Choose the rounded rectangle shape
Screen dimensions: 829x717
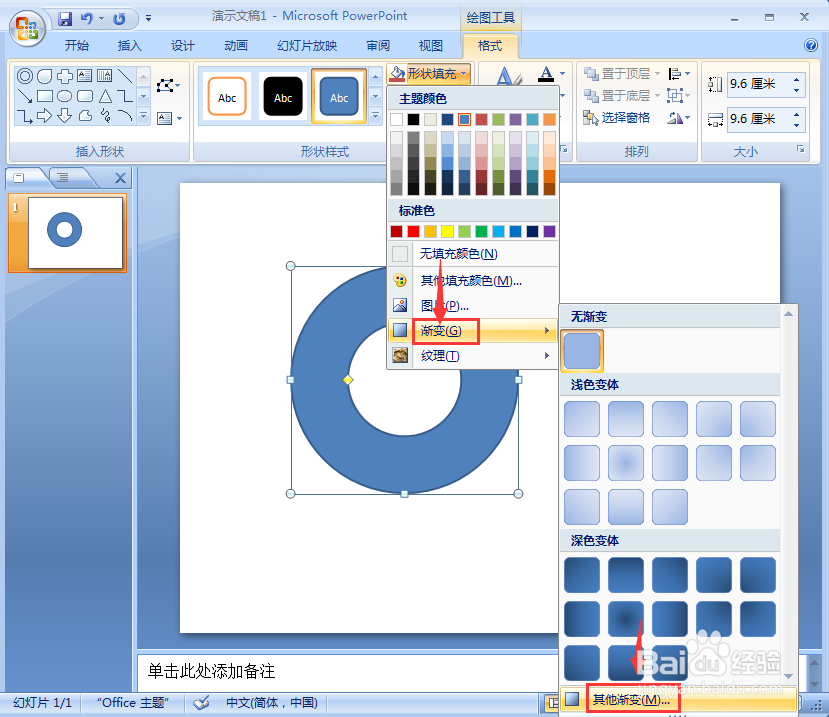85,96
